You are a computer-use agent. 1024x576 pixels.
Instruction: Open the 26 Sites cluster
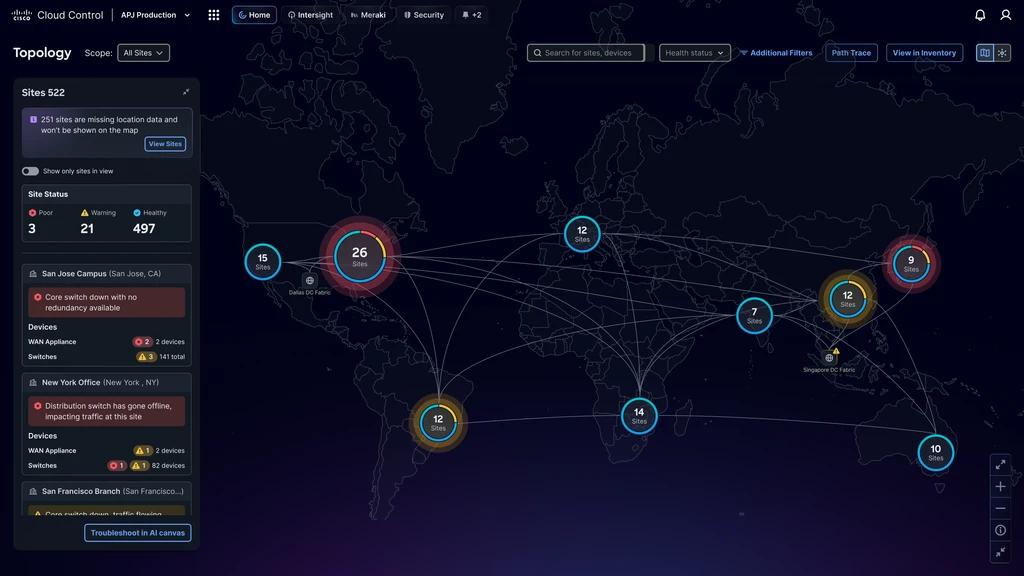click(360, 257)
